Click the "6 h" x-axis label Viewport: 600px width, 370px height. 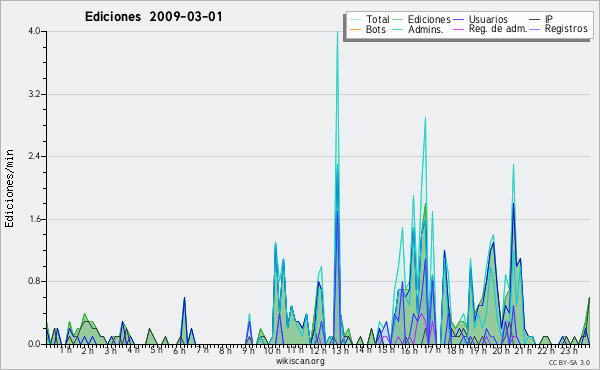pos(179,350)
